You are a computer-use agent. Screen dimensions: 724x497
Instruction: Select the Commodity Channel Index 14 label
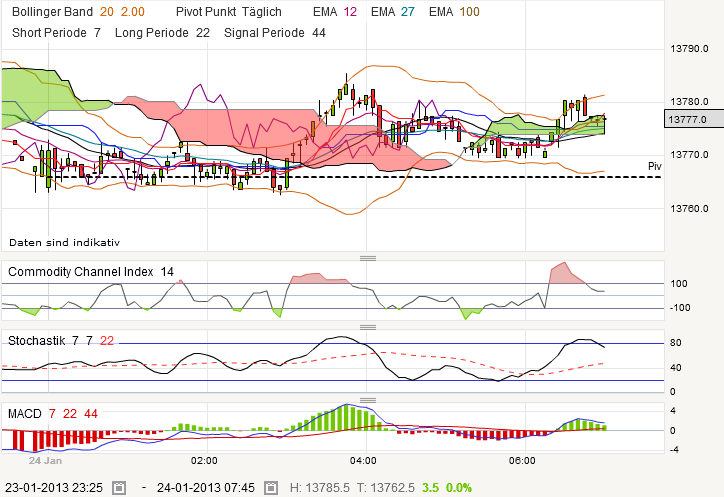pos(91,272)
